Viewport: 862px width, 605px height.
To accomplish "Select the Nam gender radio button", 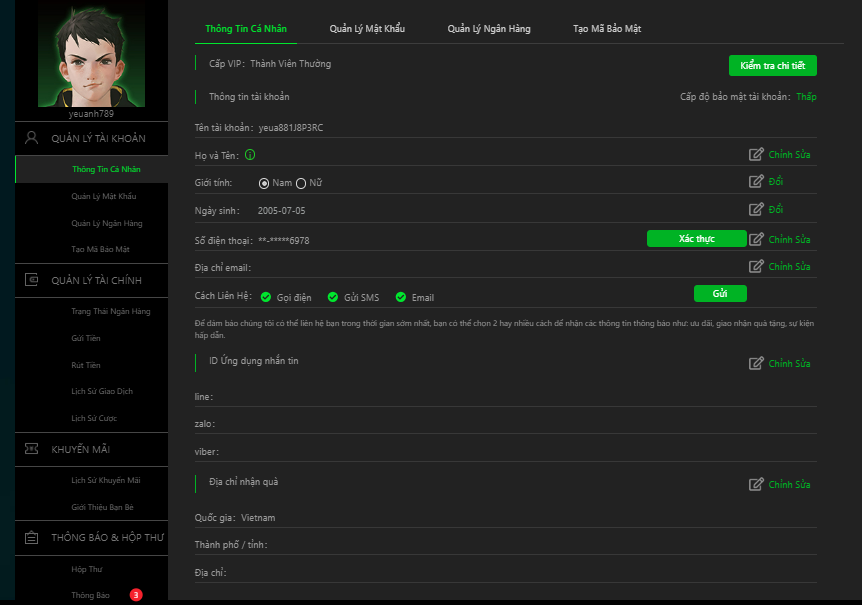I will click(264, 184).
